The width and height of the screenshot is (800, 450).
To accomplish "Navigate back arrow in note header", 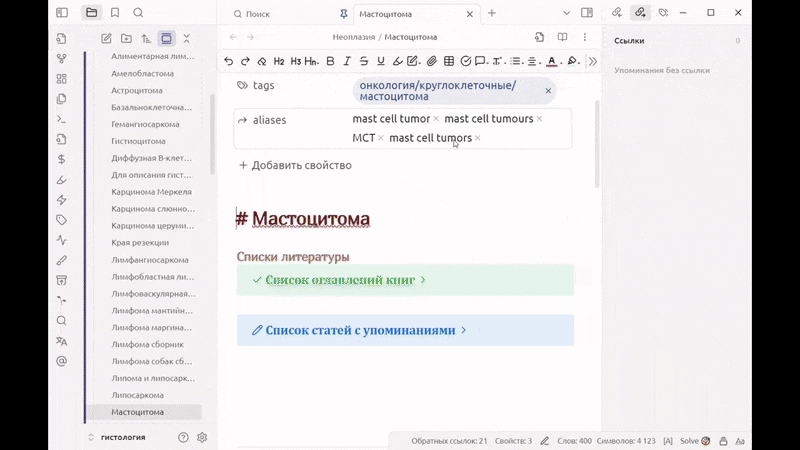I will point(233,37).
